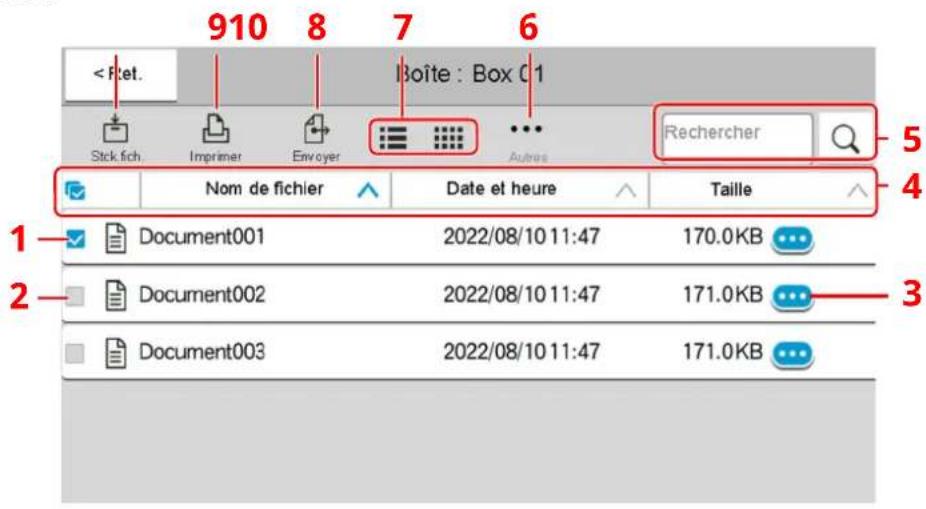926x509 pixels.
Task: Click the Rechercher search field
Action: tap(736, 133)
